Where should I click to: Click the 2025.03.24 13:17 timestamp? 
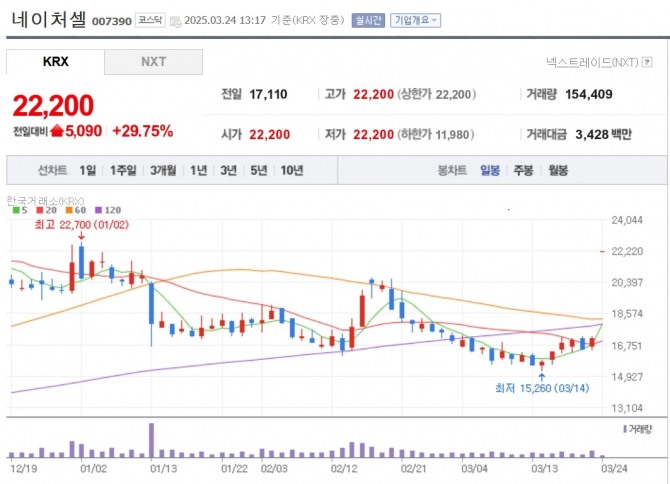[225, 21]
